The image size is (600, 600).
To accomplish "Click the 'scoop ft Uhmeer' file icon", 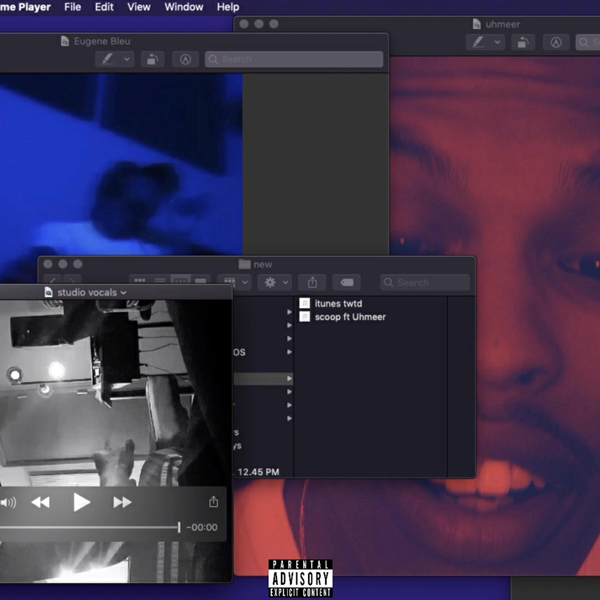I will tap(305, 317).
